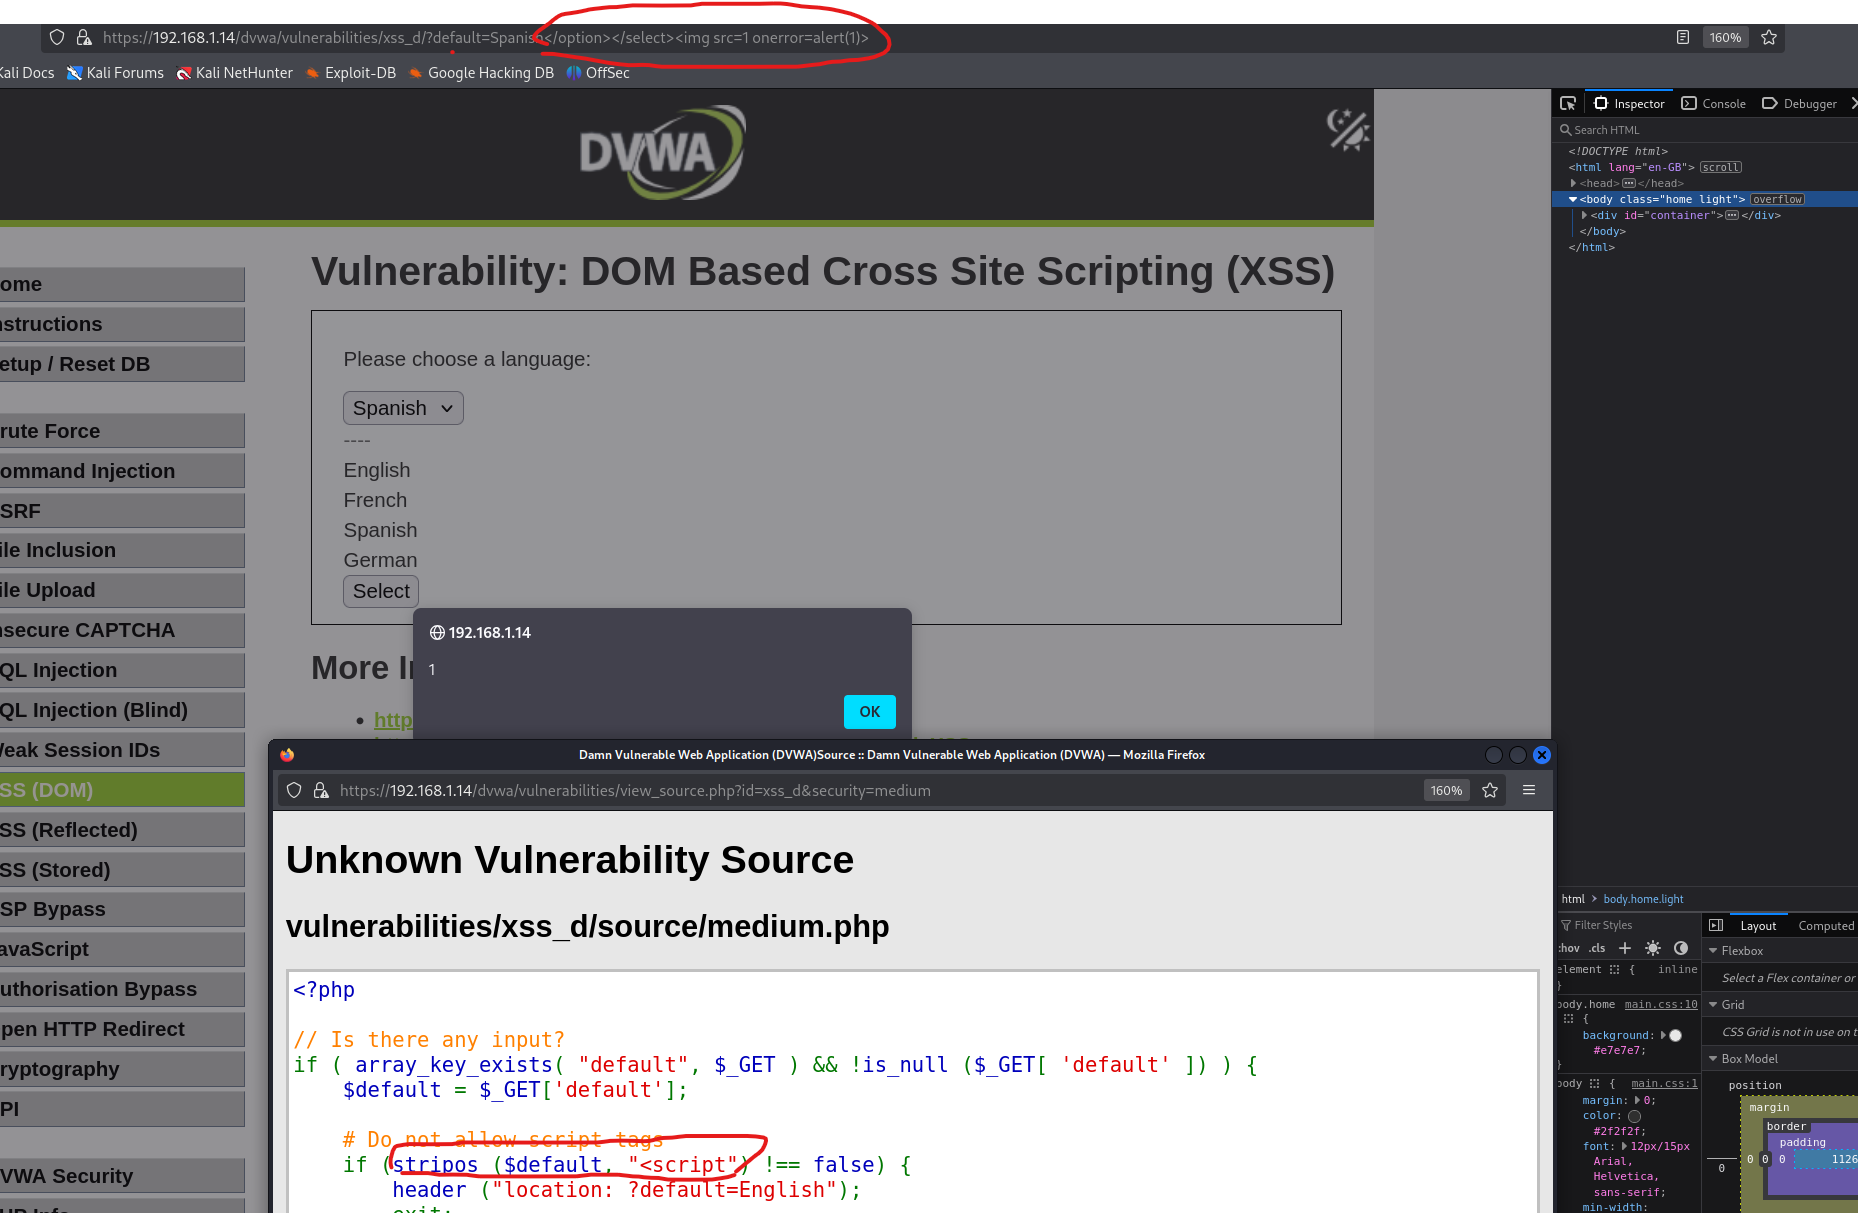Click the background color swatch #e7e7e7
This screenshot has height=1213, width=1858.
click(x=1676, y=1035)
